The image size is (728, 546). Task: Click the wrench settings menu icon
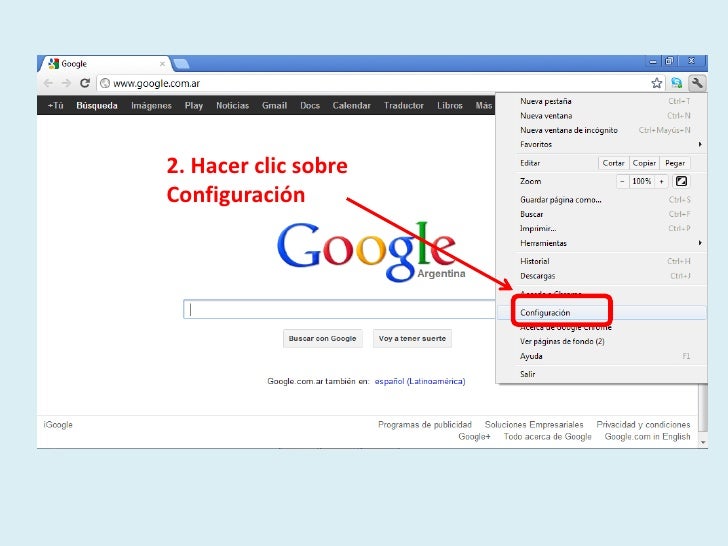(x=697, y=83)
